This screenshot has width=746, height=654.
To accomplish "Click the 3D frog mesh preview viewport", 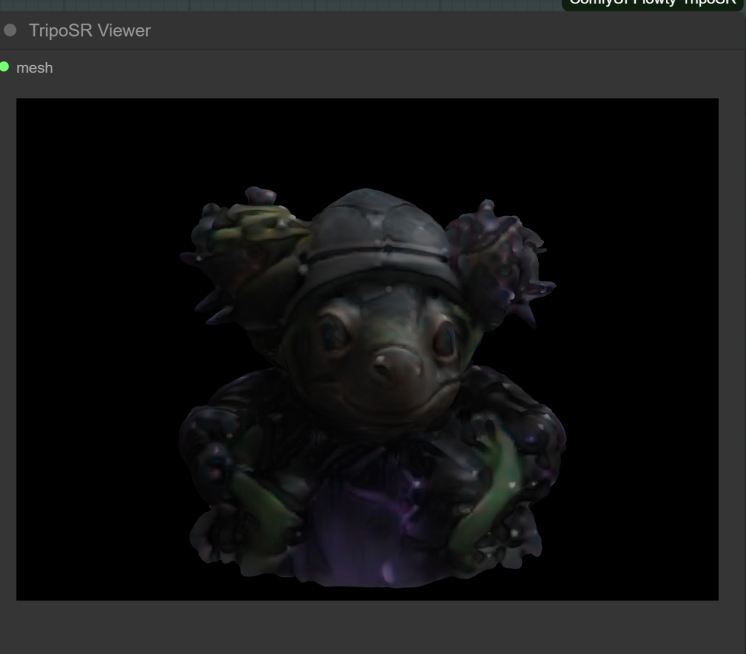I will 367,349.
